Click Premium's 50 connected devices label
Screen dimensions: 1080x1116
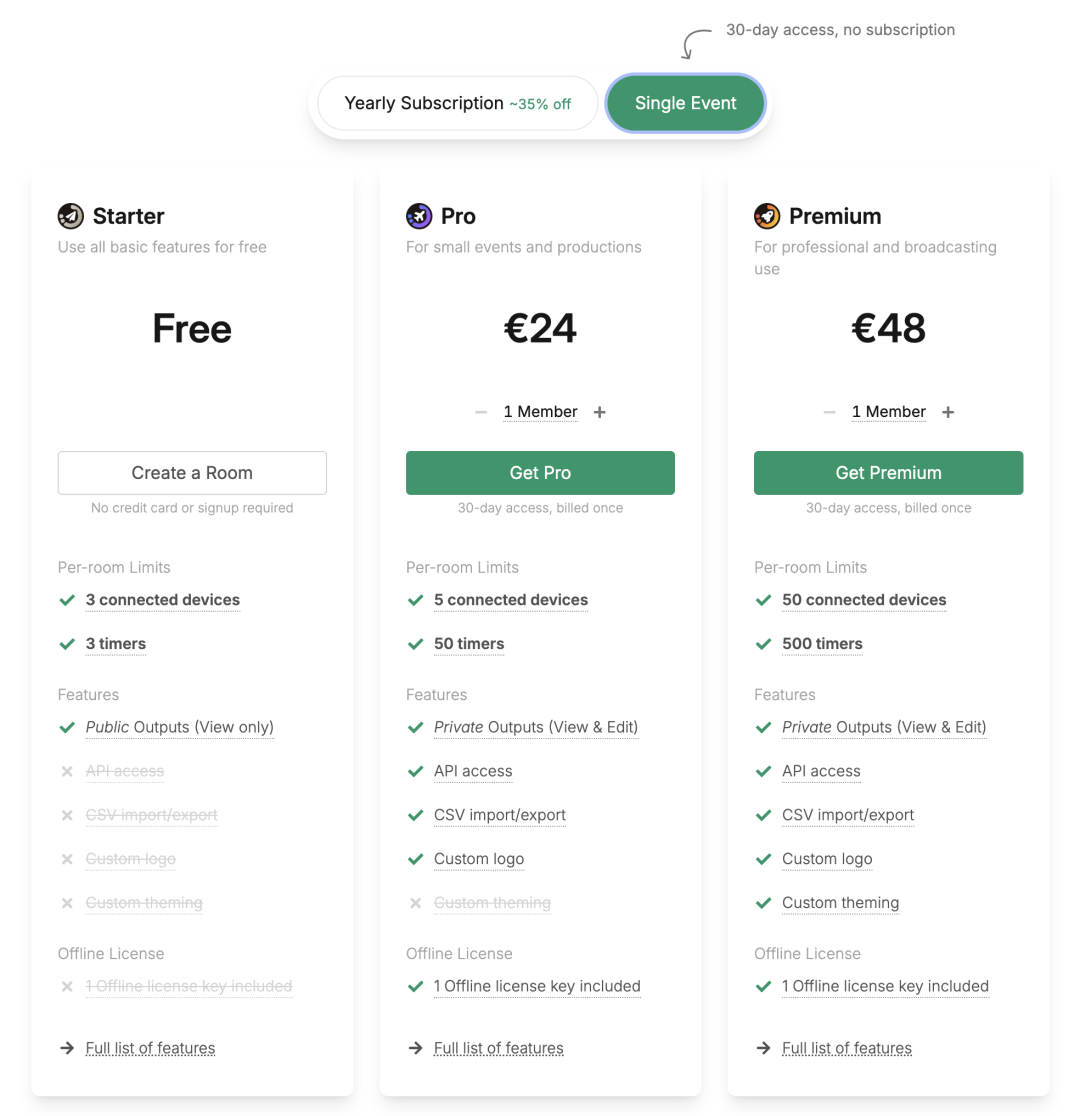click(x=864, y=600)
